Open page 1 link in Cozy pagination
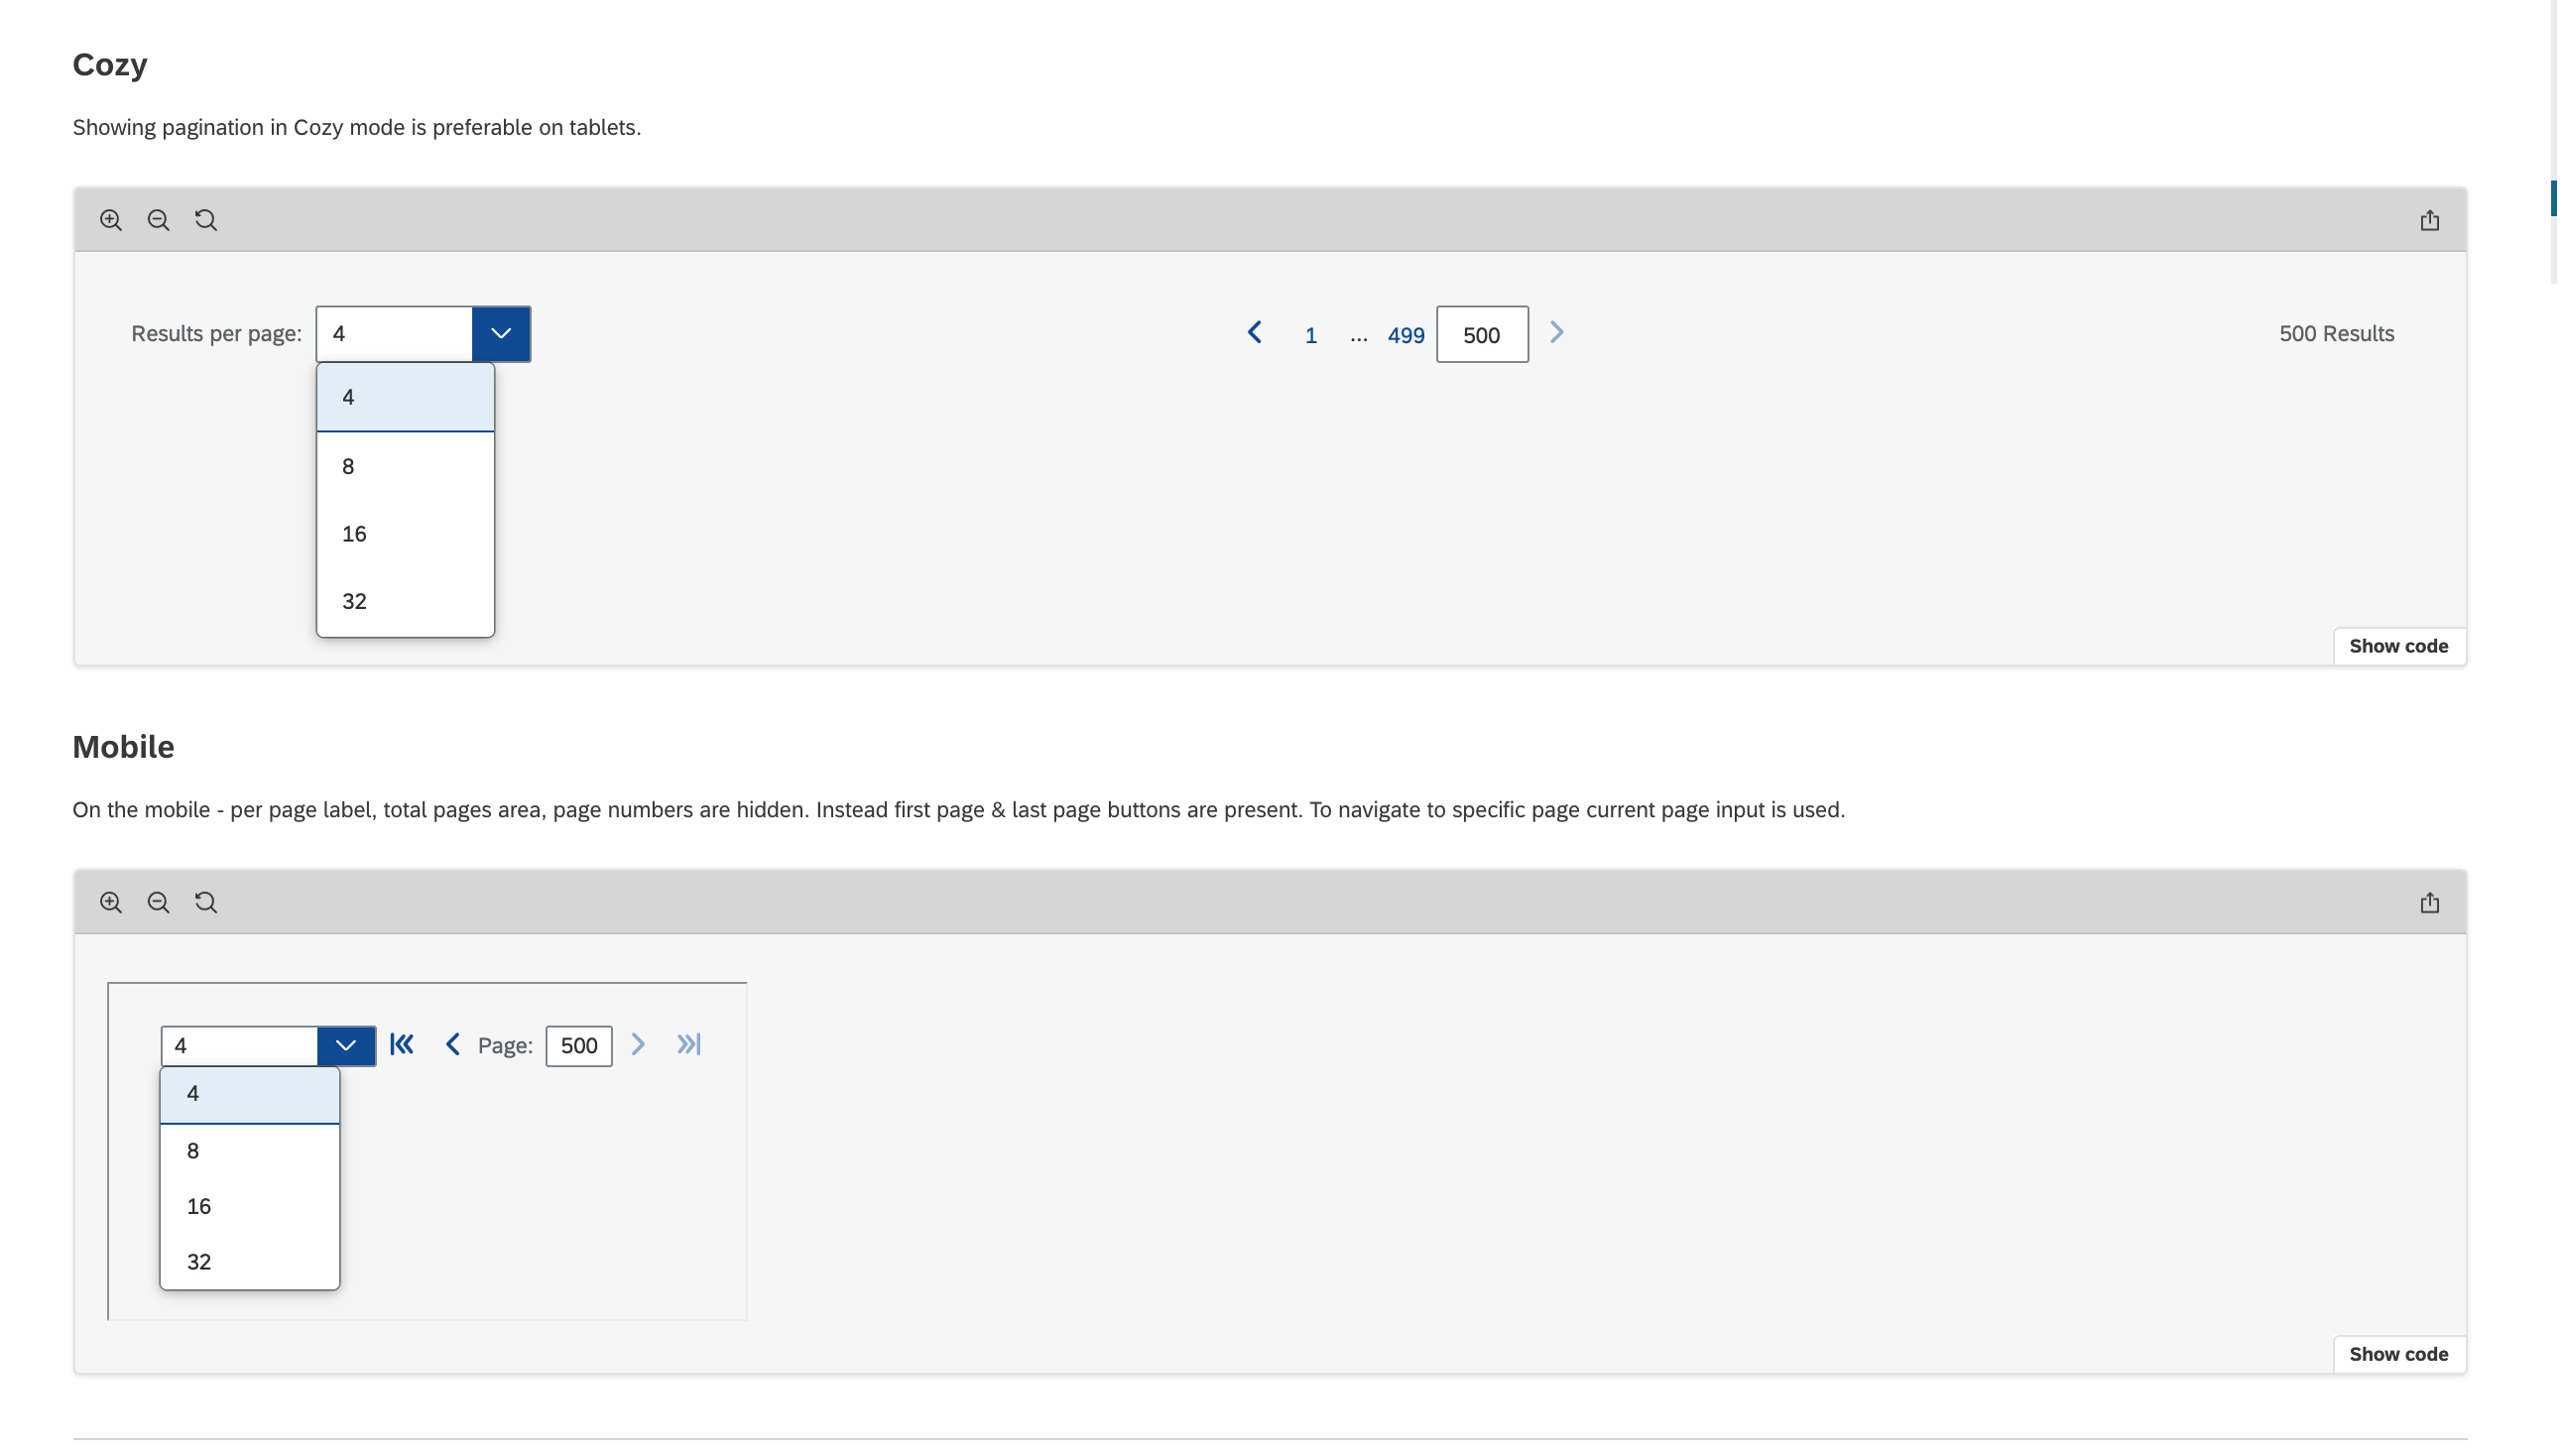The width and height of the screenshot is (2565, 1456). pos(1311,336)
